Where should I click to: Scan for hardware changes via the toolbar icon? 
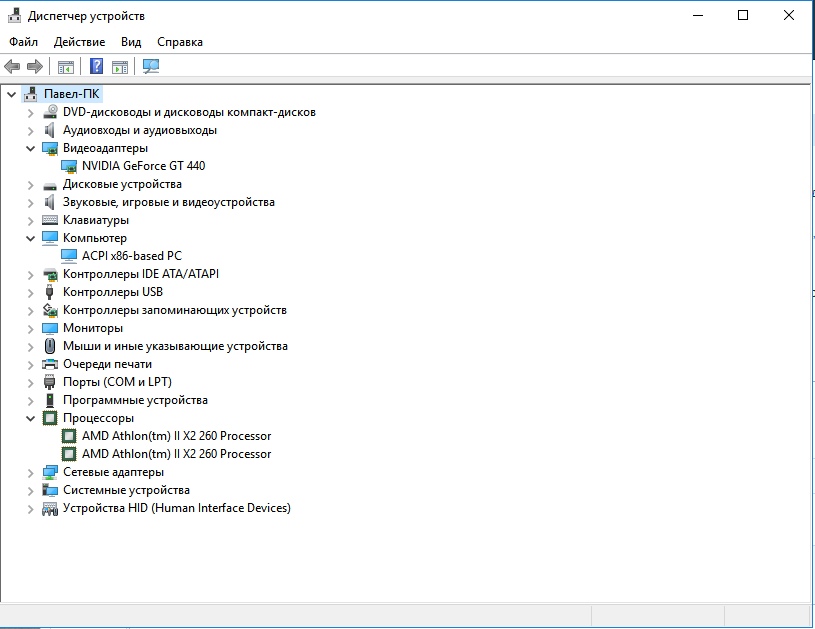(151, 67)
